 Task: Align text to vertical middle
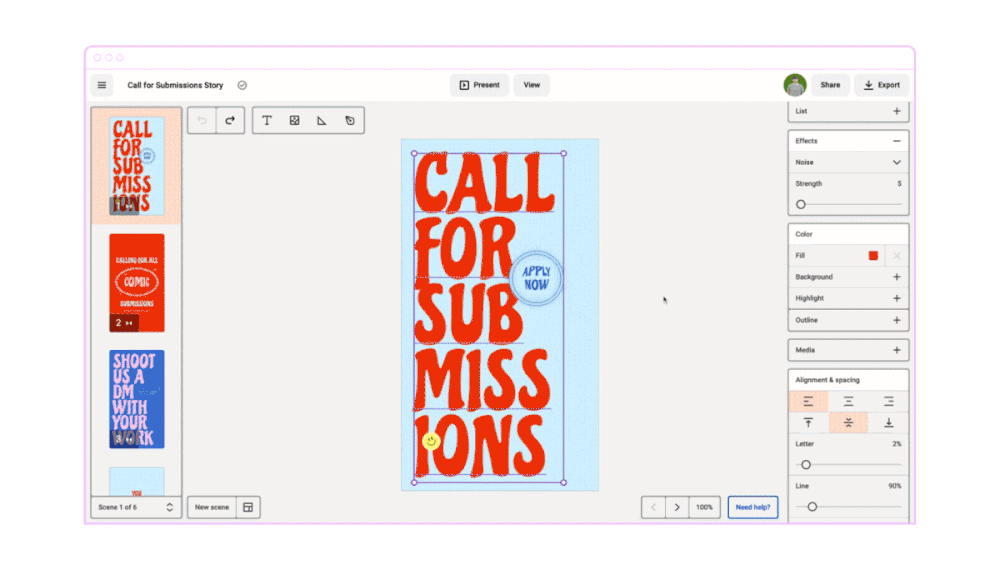[x=848, y=423]
